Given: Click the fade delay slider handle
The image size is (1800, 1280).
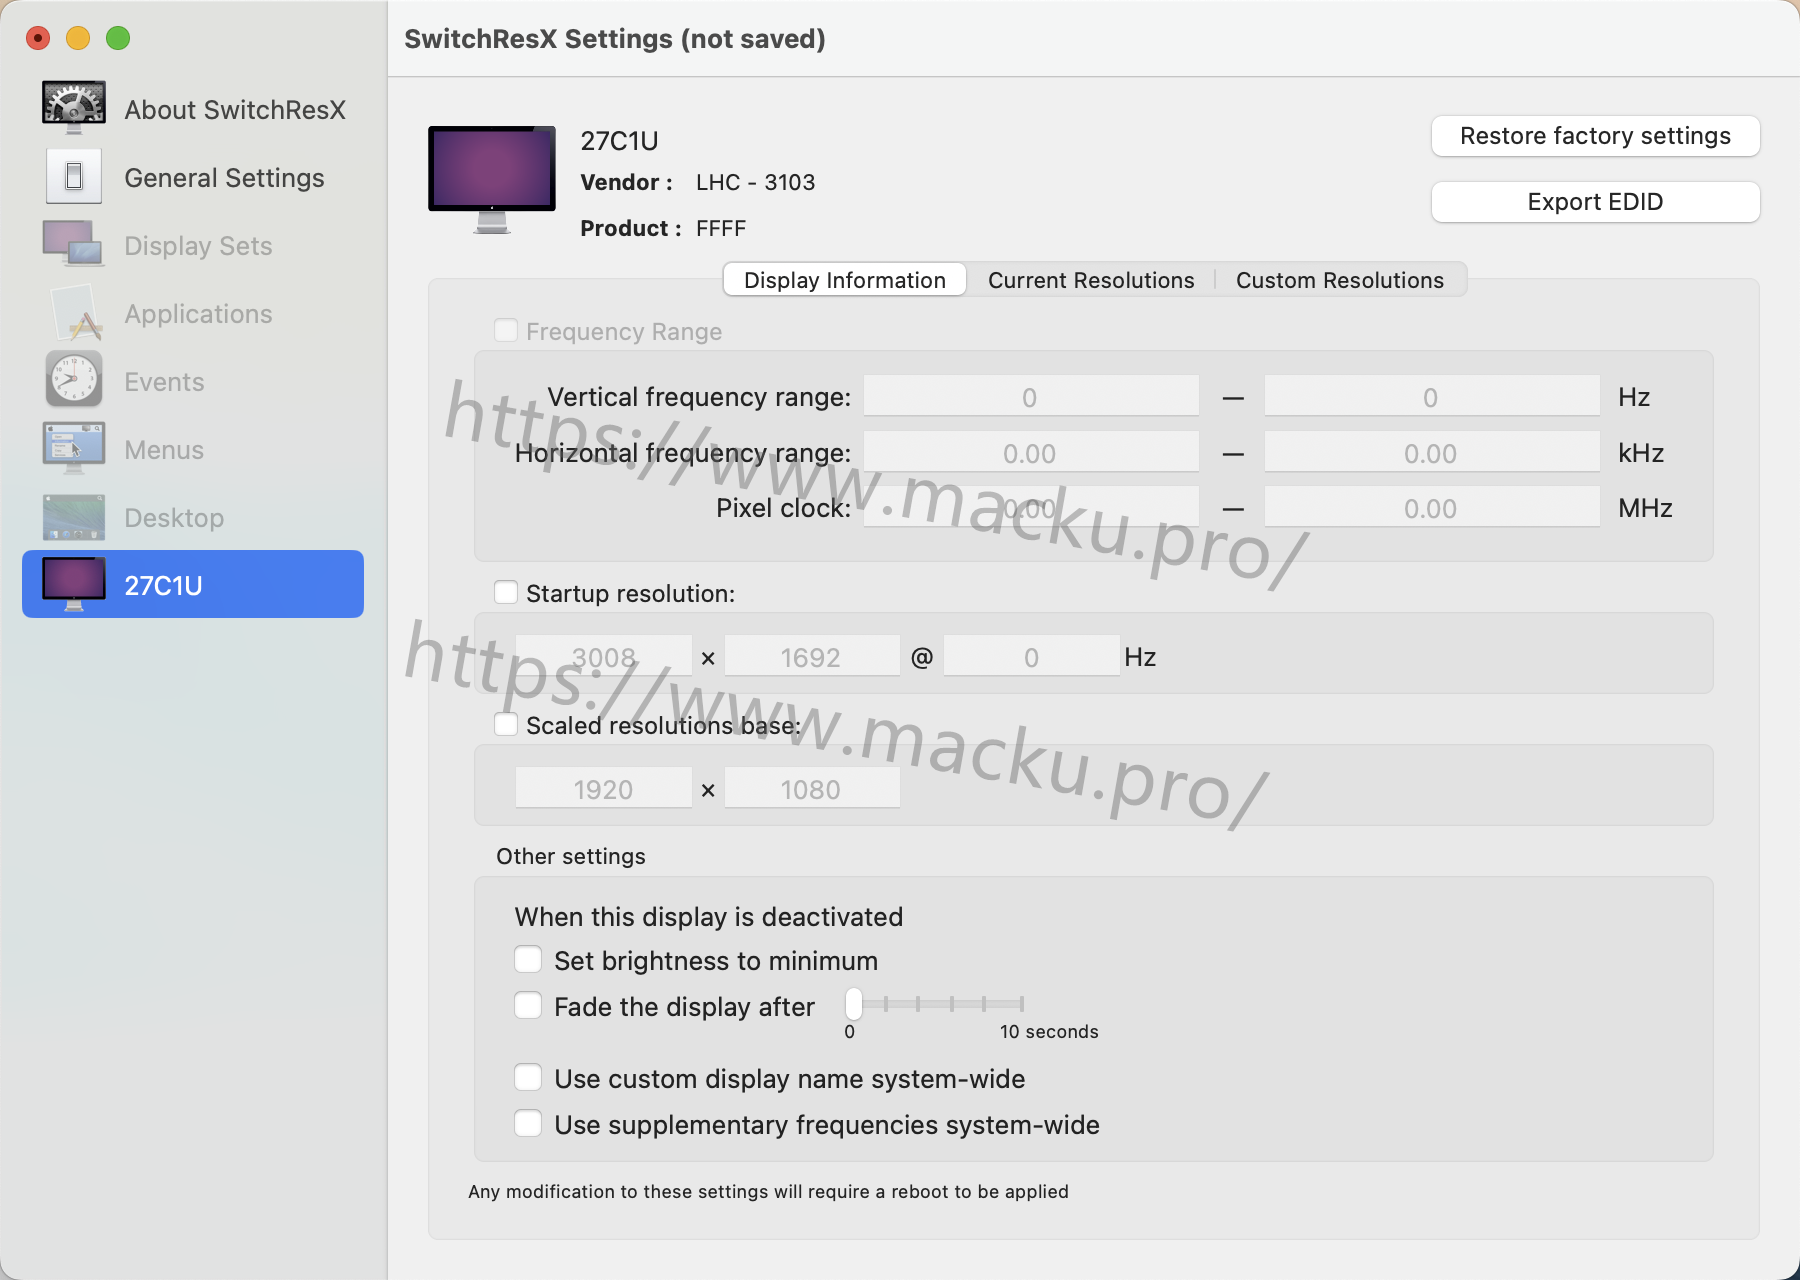Looking at the screenshot, I should tap(853, 1003).
